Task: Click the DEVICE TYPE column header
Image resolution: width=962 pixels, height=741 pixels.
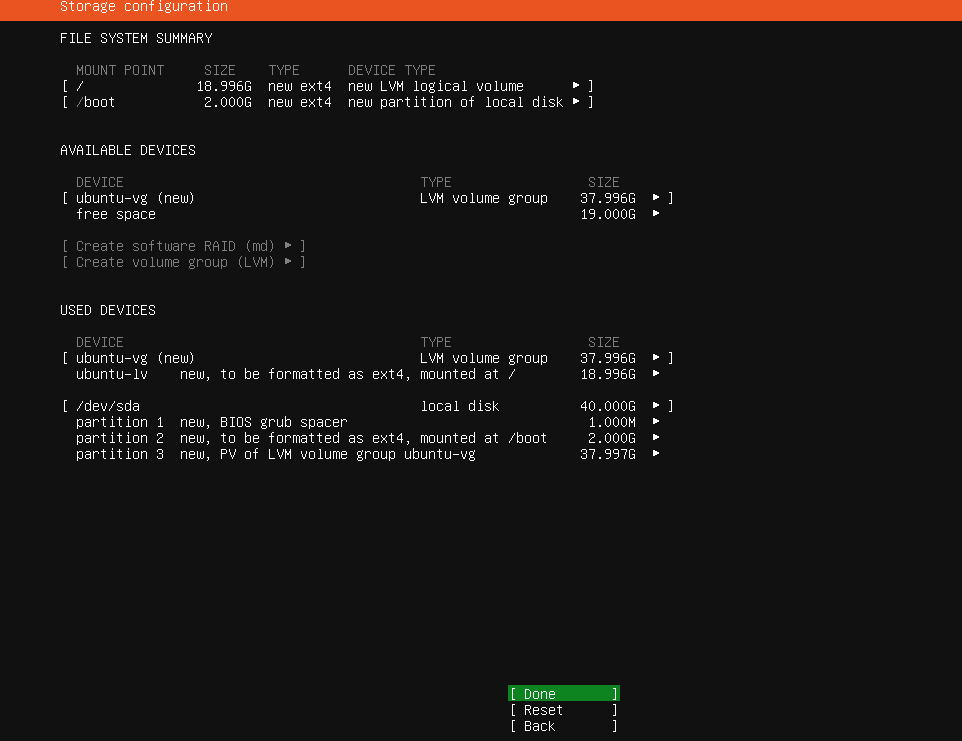Action: [x=391, y=70]
